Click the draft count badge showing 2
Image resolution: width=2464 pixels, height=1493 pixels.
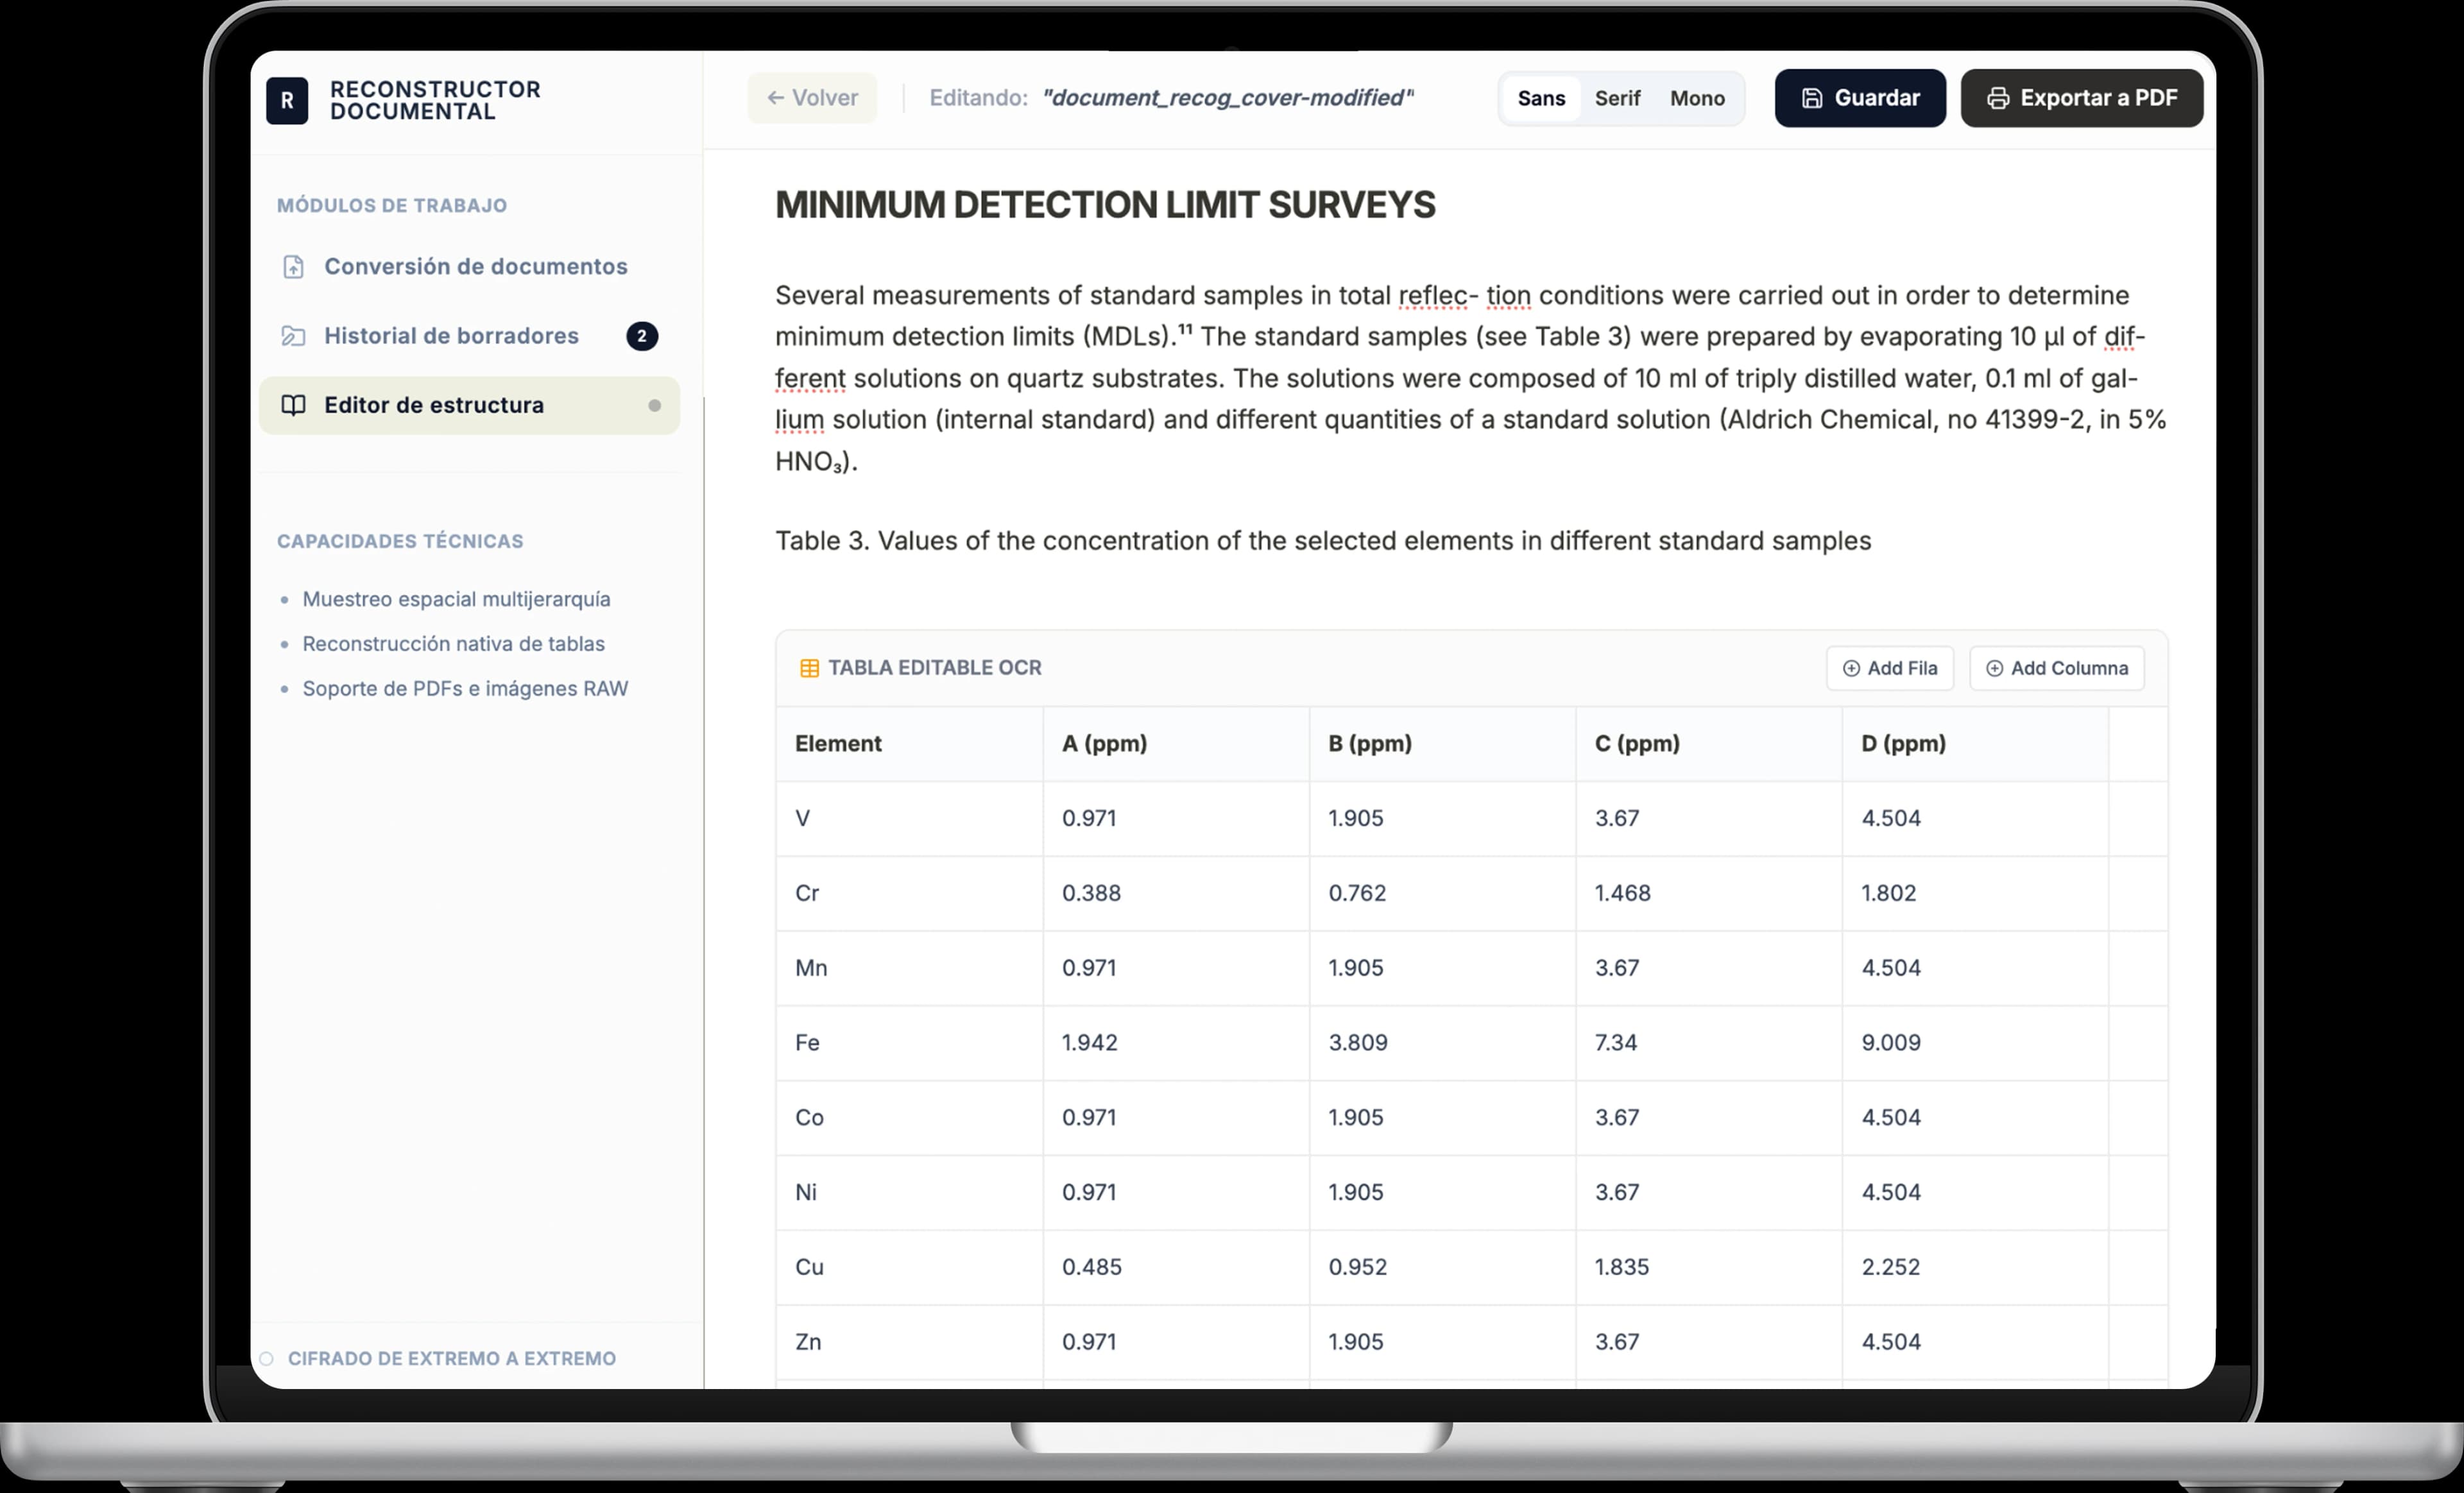(642, 336)
